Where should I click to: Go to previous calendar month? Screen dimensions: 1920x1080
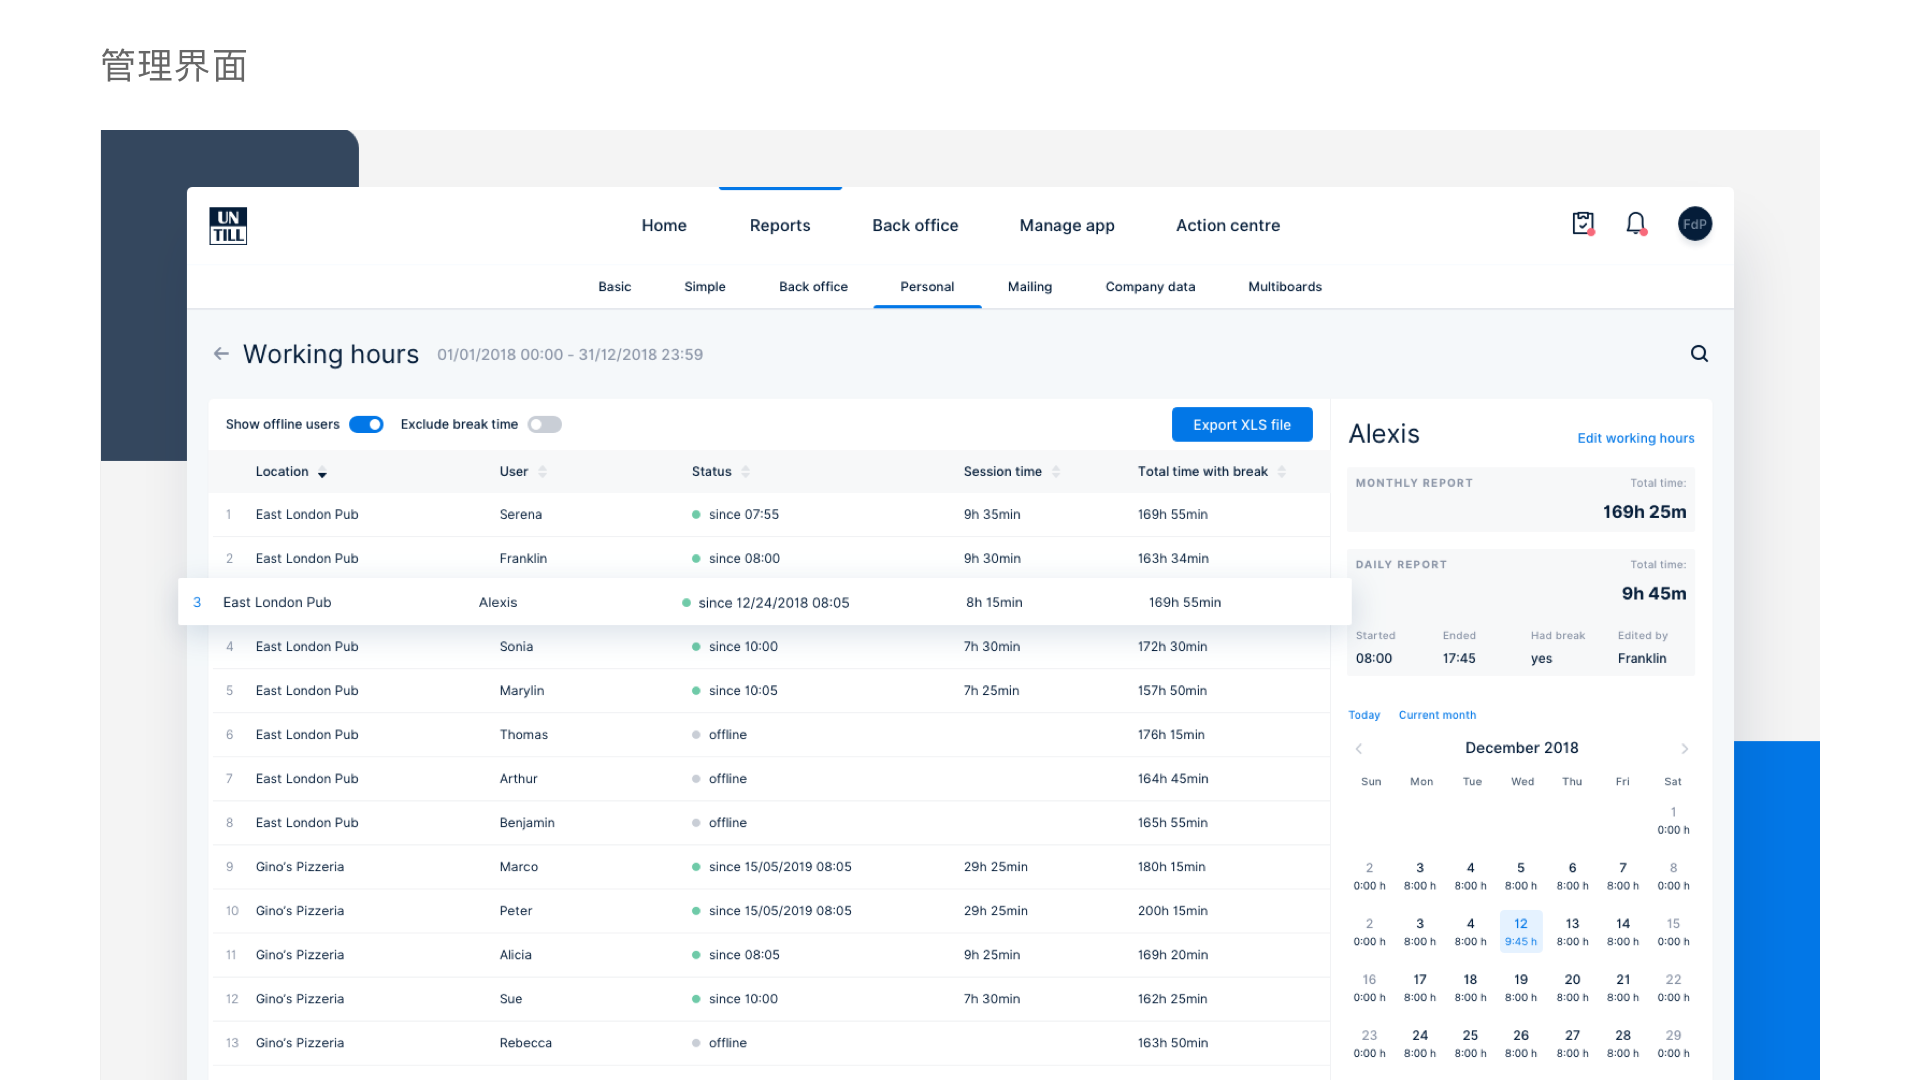(1359, 748)
